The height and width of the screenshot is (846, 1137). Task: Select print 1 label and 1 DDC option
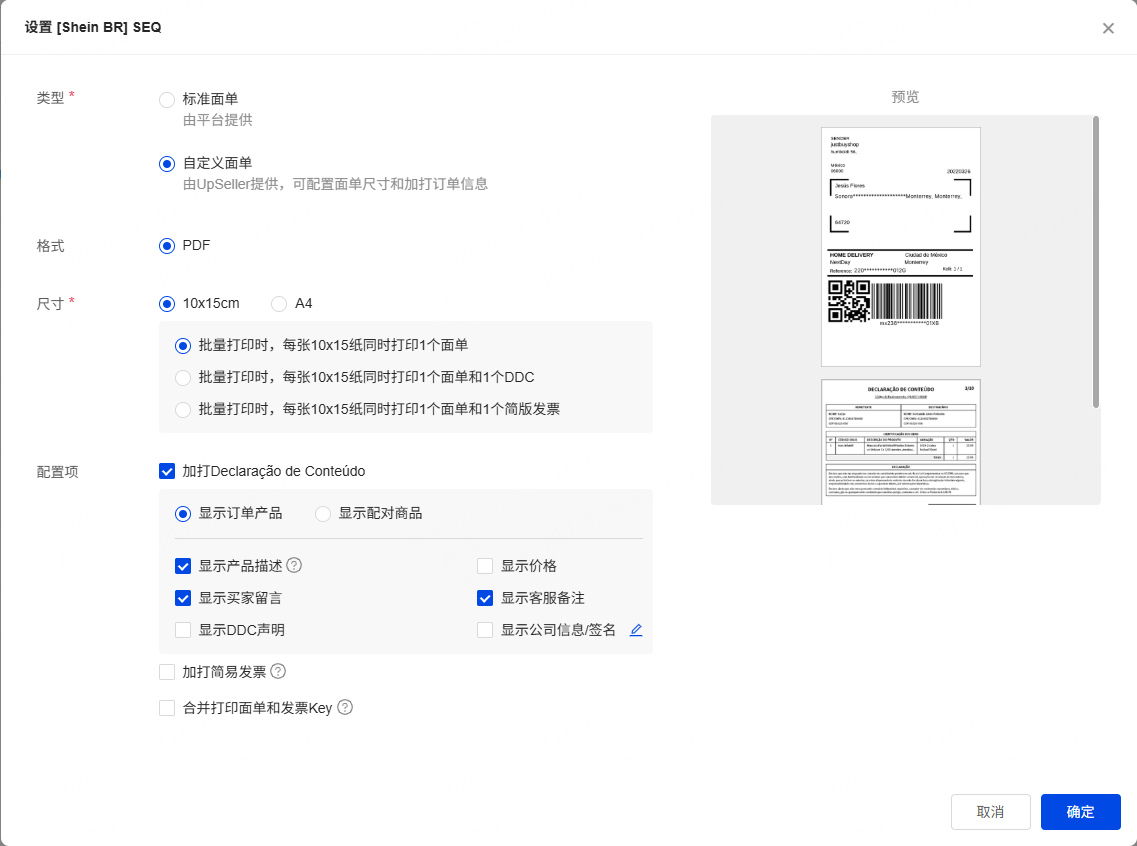183,377
